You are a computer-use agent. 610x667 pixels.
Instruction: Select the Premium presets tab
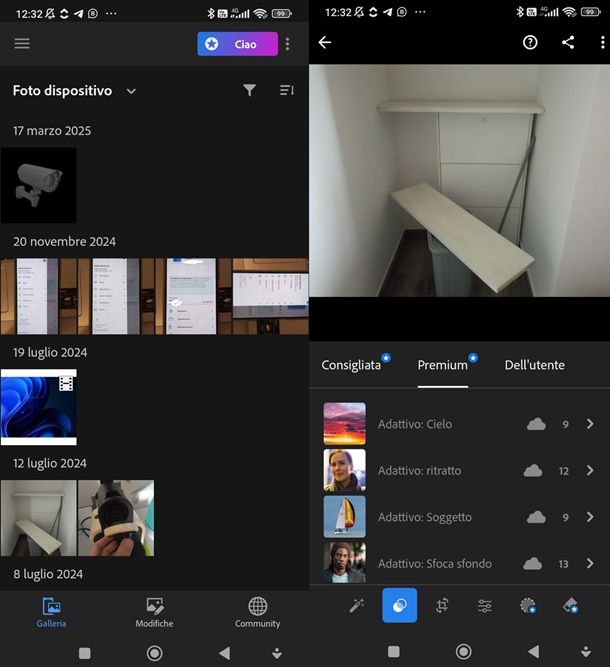442,365
